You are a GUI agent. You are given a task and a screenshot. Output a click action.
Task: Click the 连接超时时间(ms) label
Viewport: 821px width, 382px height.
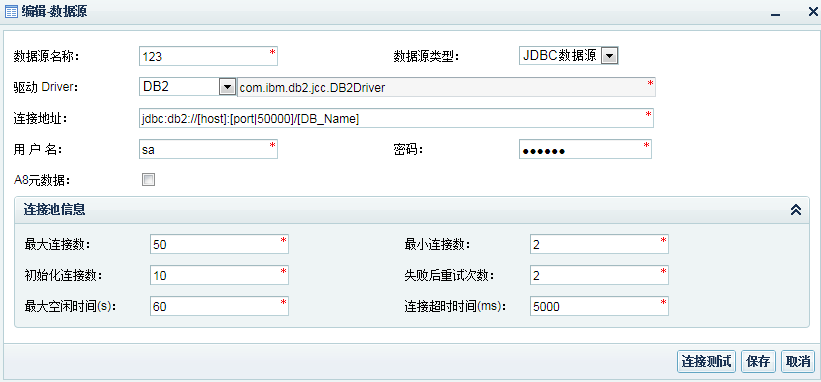pos(456,306)
